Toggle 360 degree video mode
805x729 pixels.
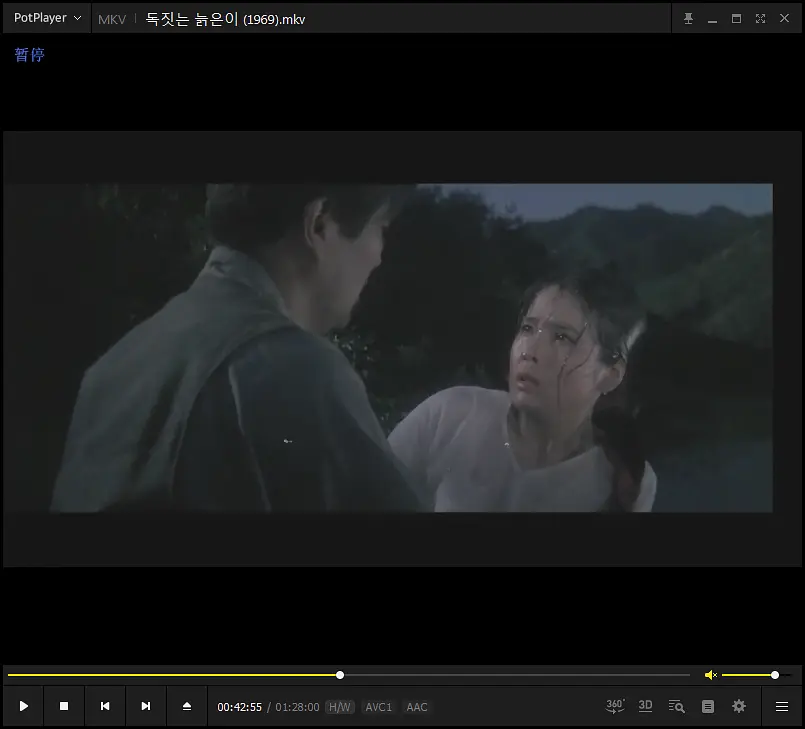(615, 706)
